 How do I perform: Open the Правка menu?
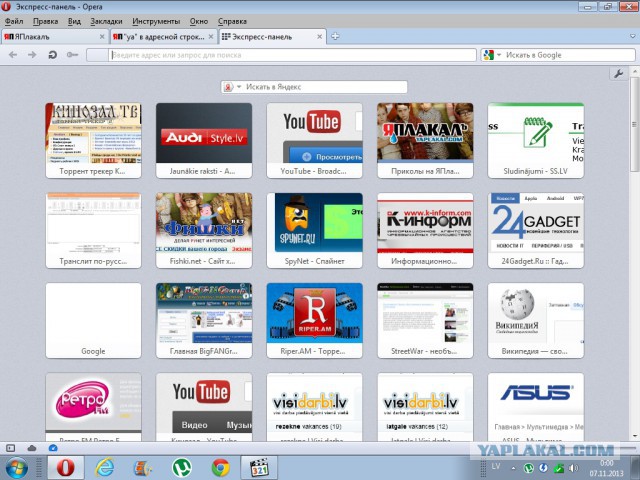[45, 21]
